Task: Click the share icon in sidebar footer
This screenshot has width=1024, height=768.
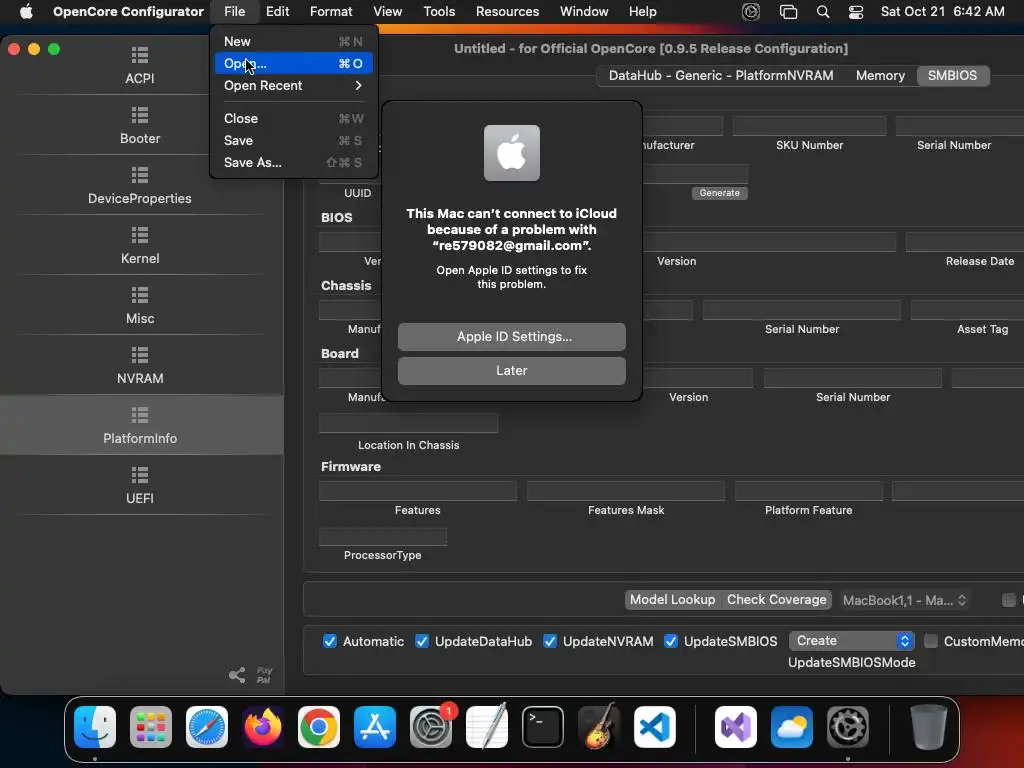Action: [237, 675]
